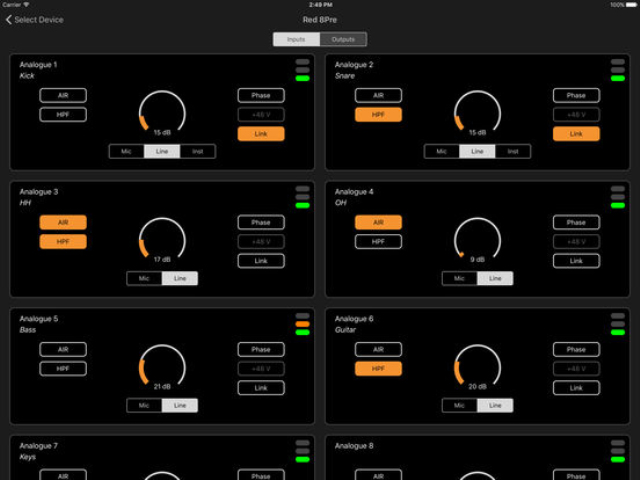Toggle Phase on Analogue 3 HH
The height and width of the screenshot is (480, 640).
coord(261,222)
